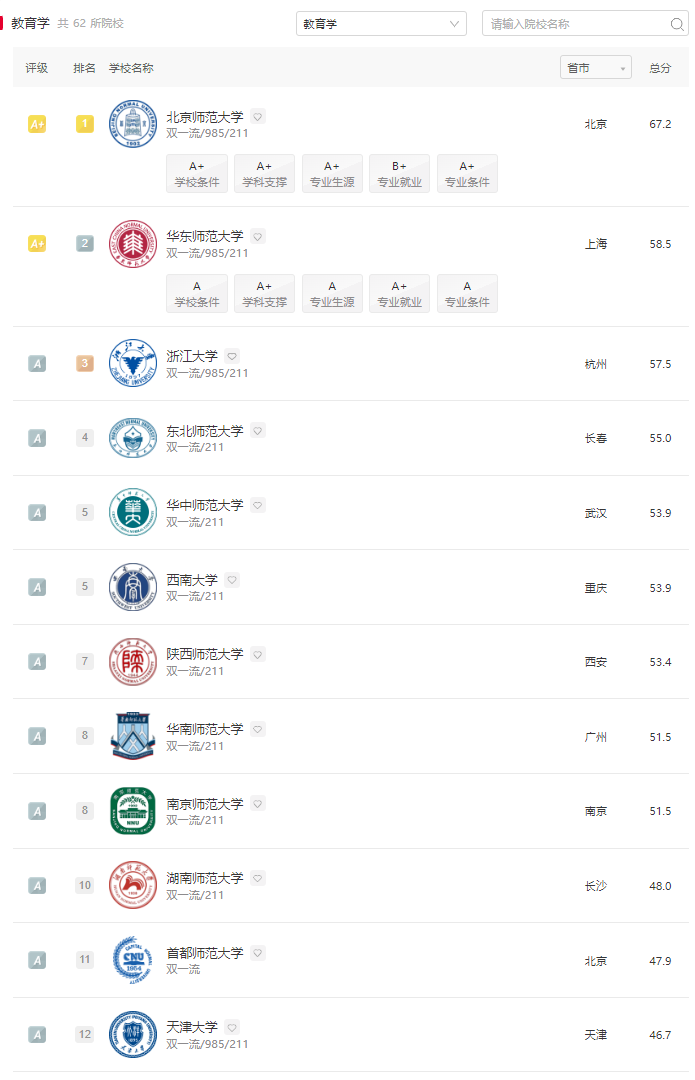Click the 湖南师范大学 logo
Screen dimensions: 695x1080
132,886
